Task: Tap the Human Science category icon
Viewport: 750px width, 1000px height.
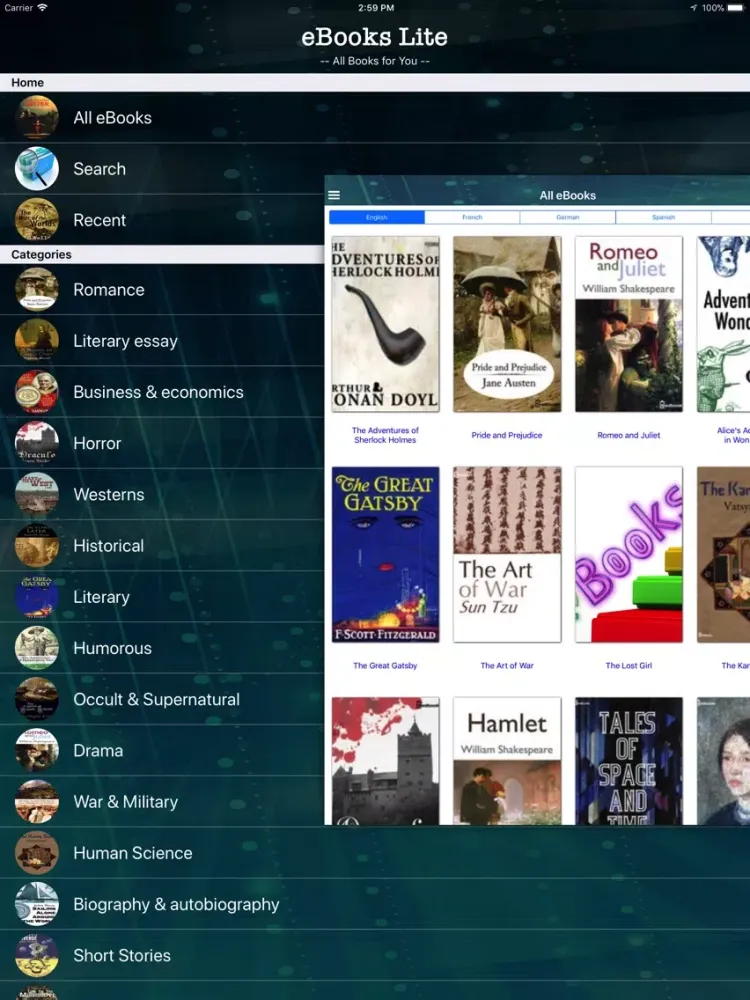Action: pos(37,853)
